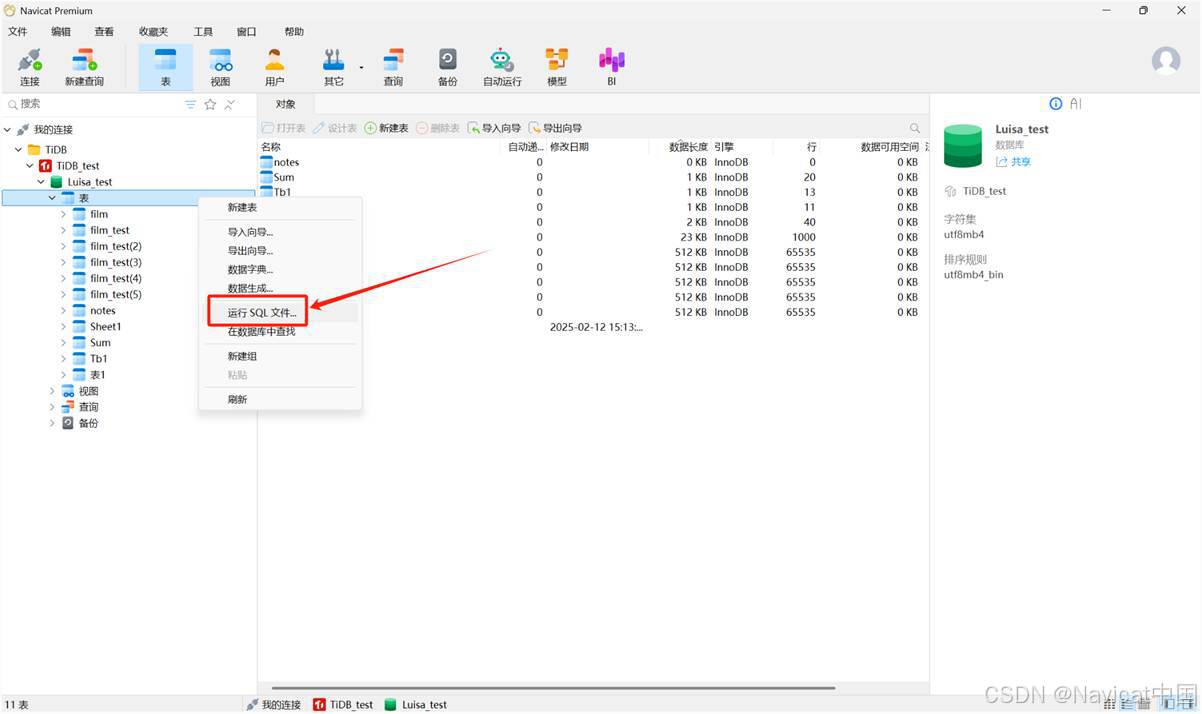1202x714 pixels.
Task: Click the TiDB_test connection icon in tree
Action: (45, 166)
